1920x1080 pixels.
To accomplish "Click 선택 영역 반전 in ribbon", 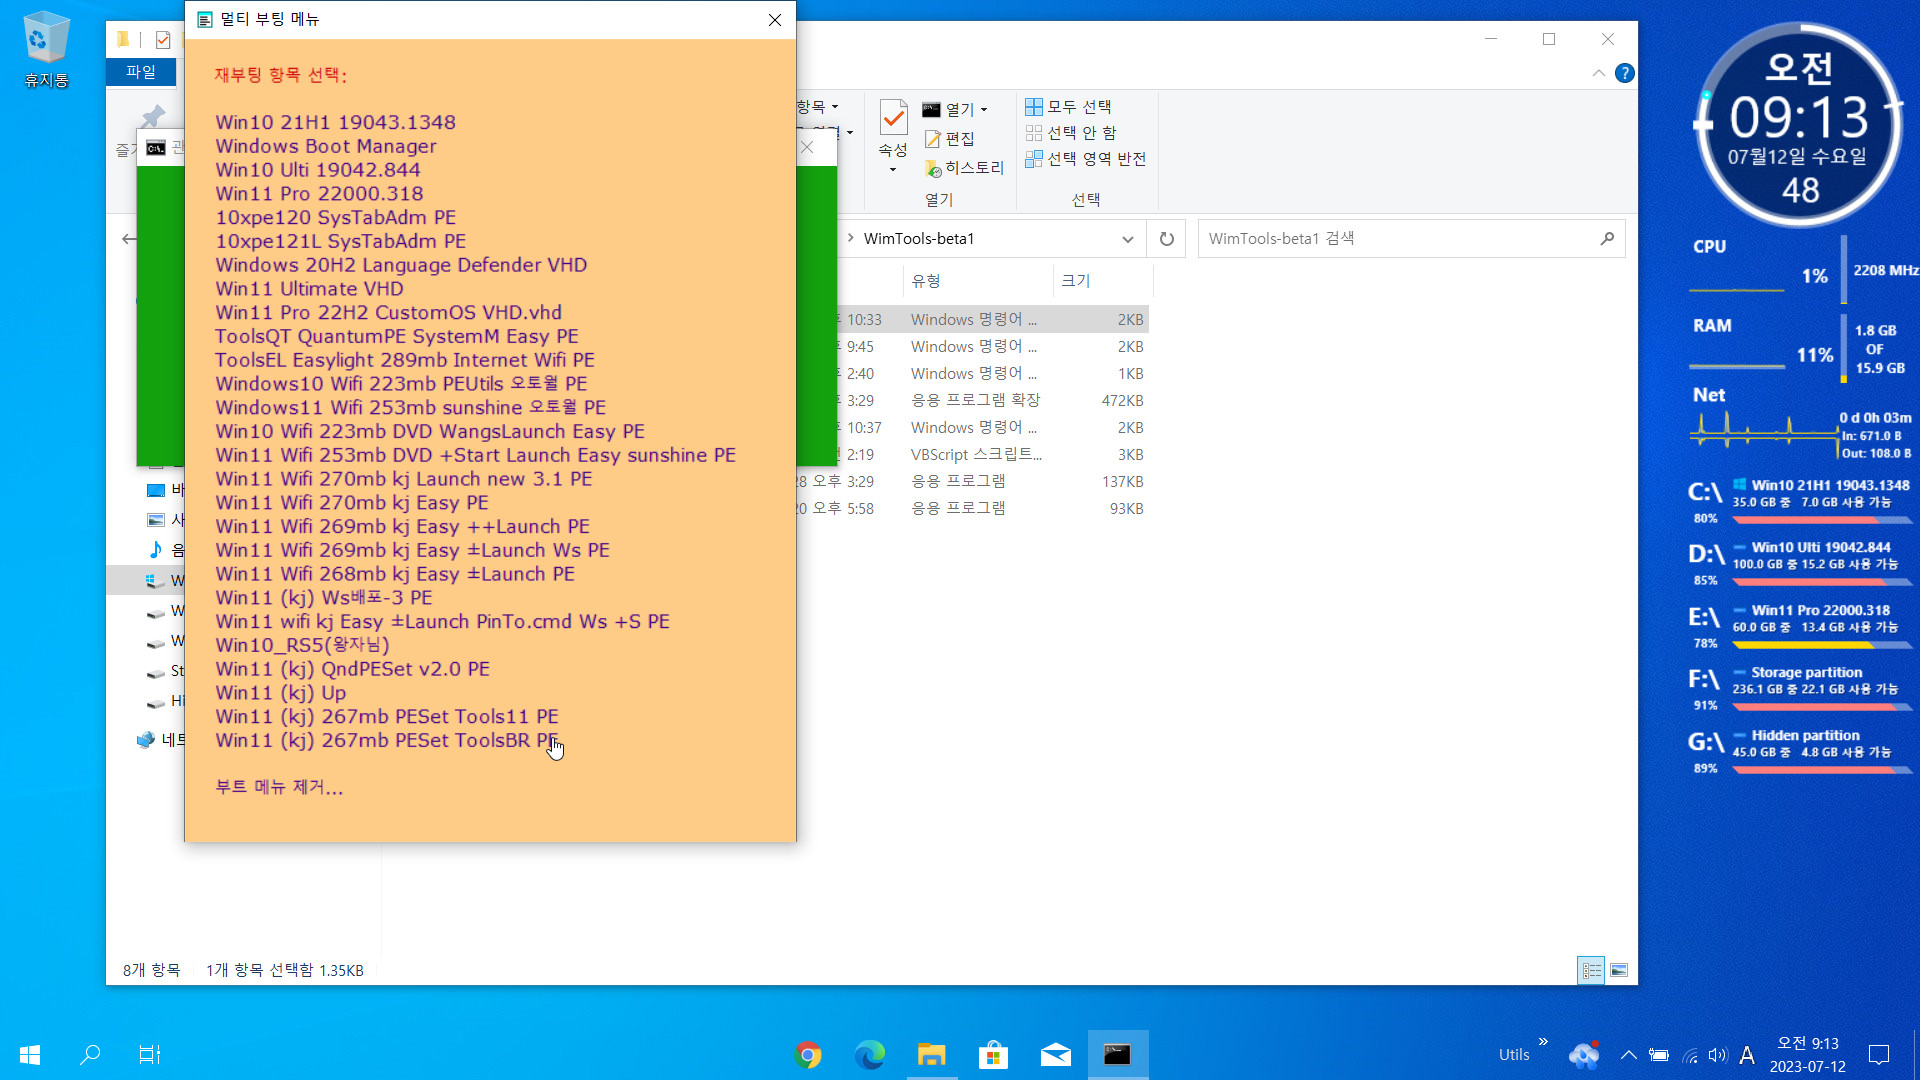I will (1086, 159).
